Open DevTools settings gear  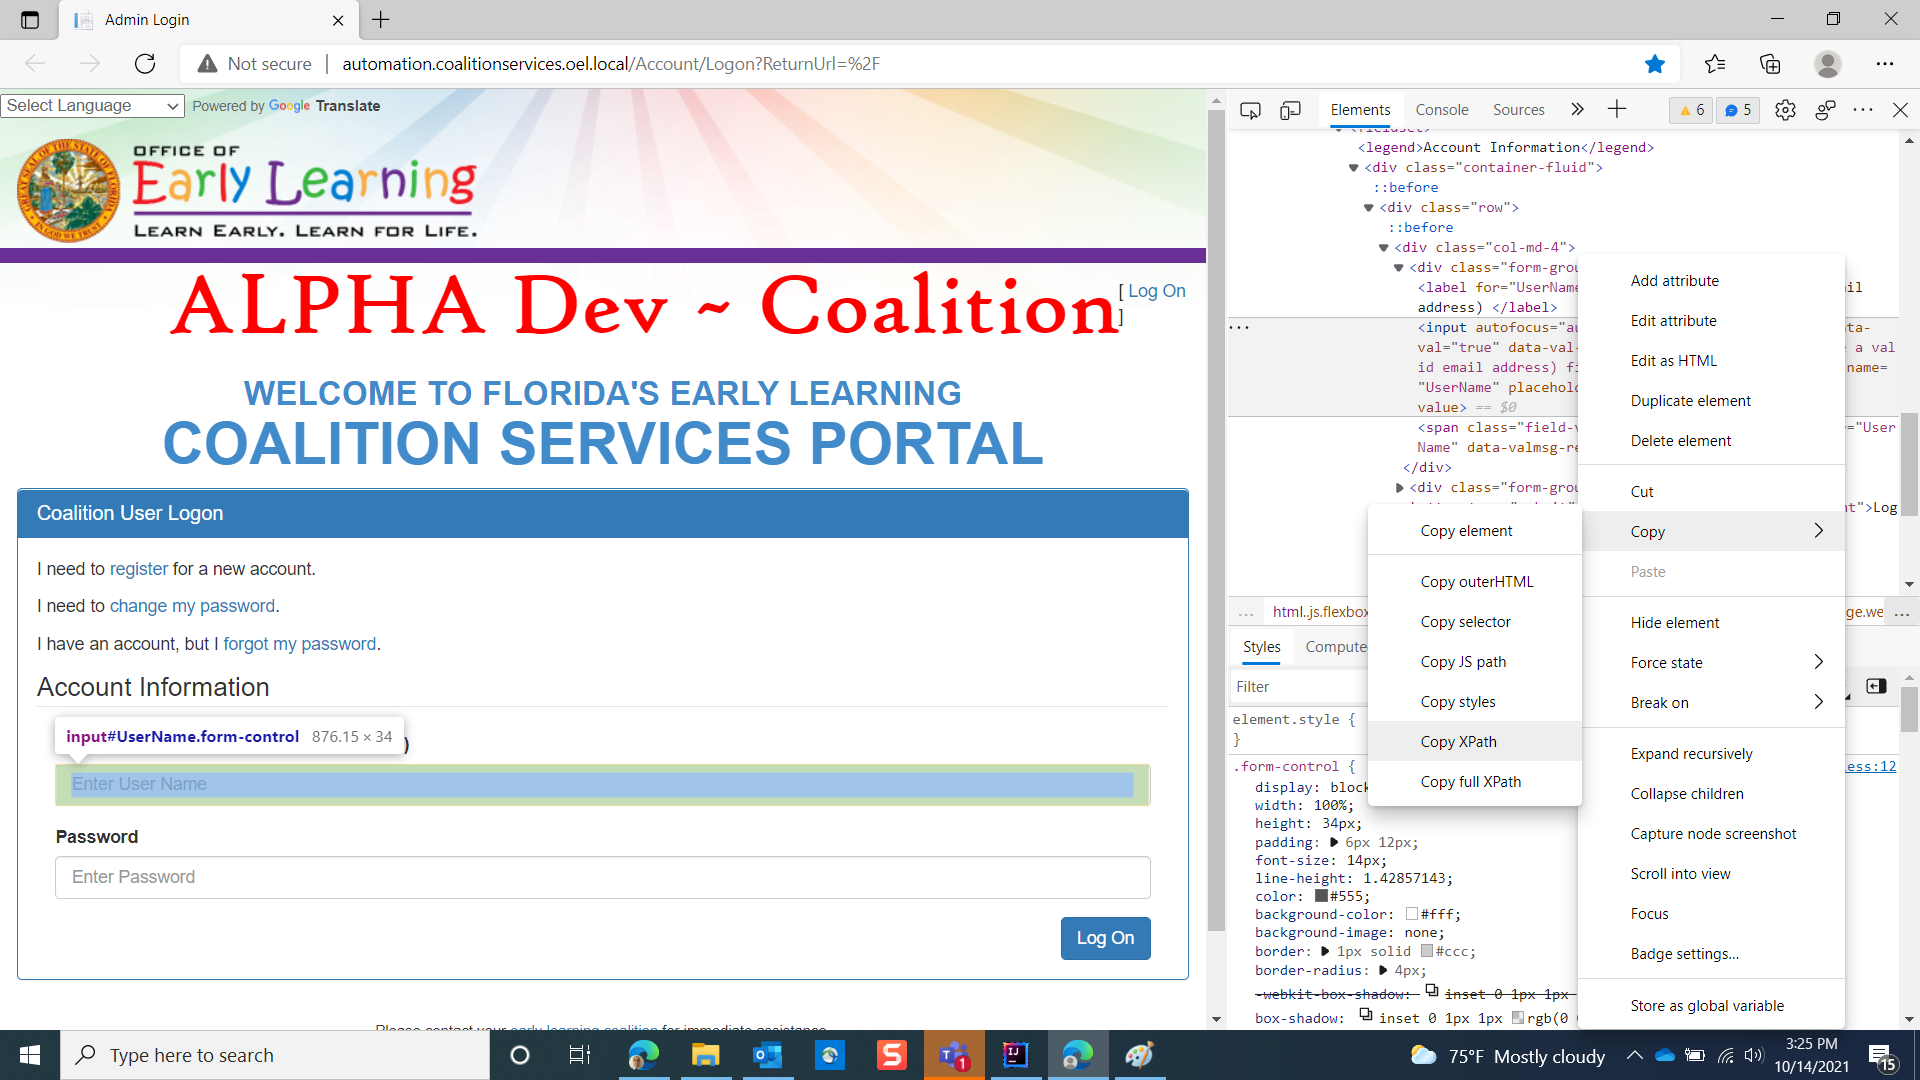pyautogui.click(x=1785, y=110)
